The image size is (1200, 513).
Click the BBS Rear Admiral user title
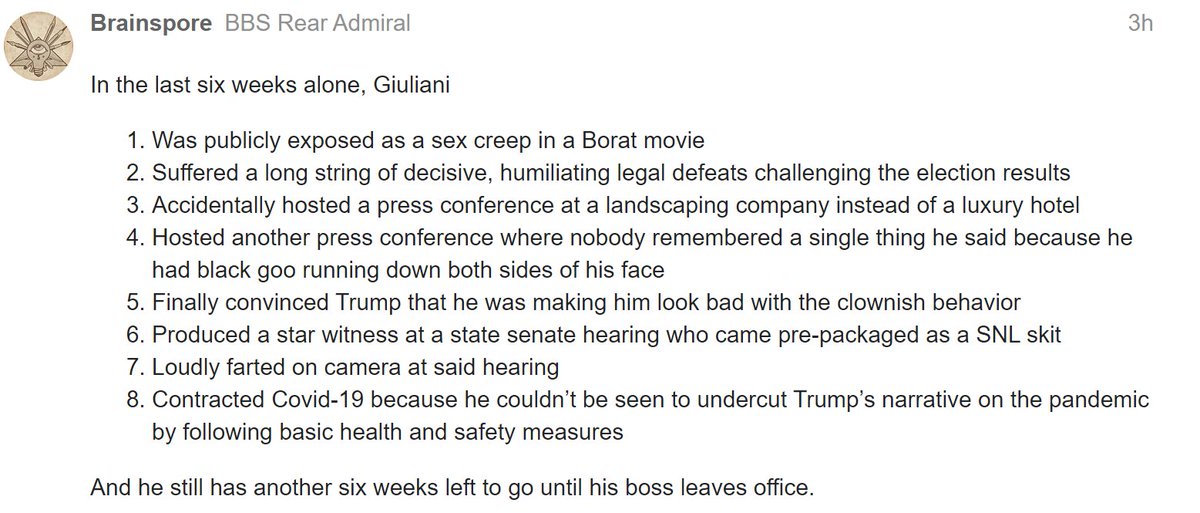318,23
